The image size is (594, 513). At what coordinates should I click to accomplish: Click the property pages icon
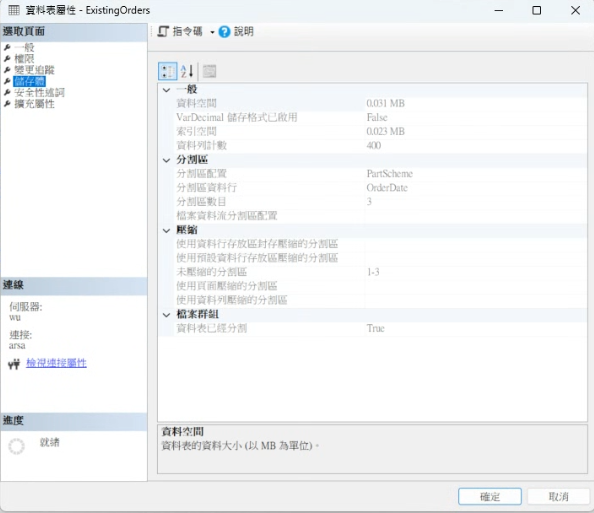coord(209,71)
